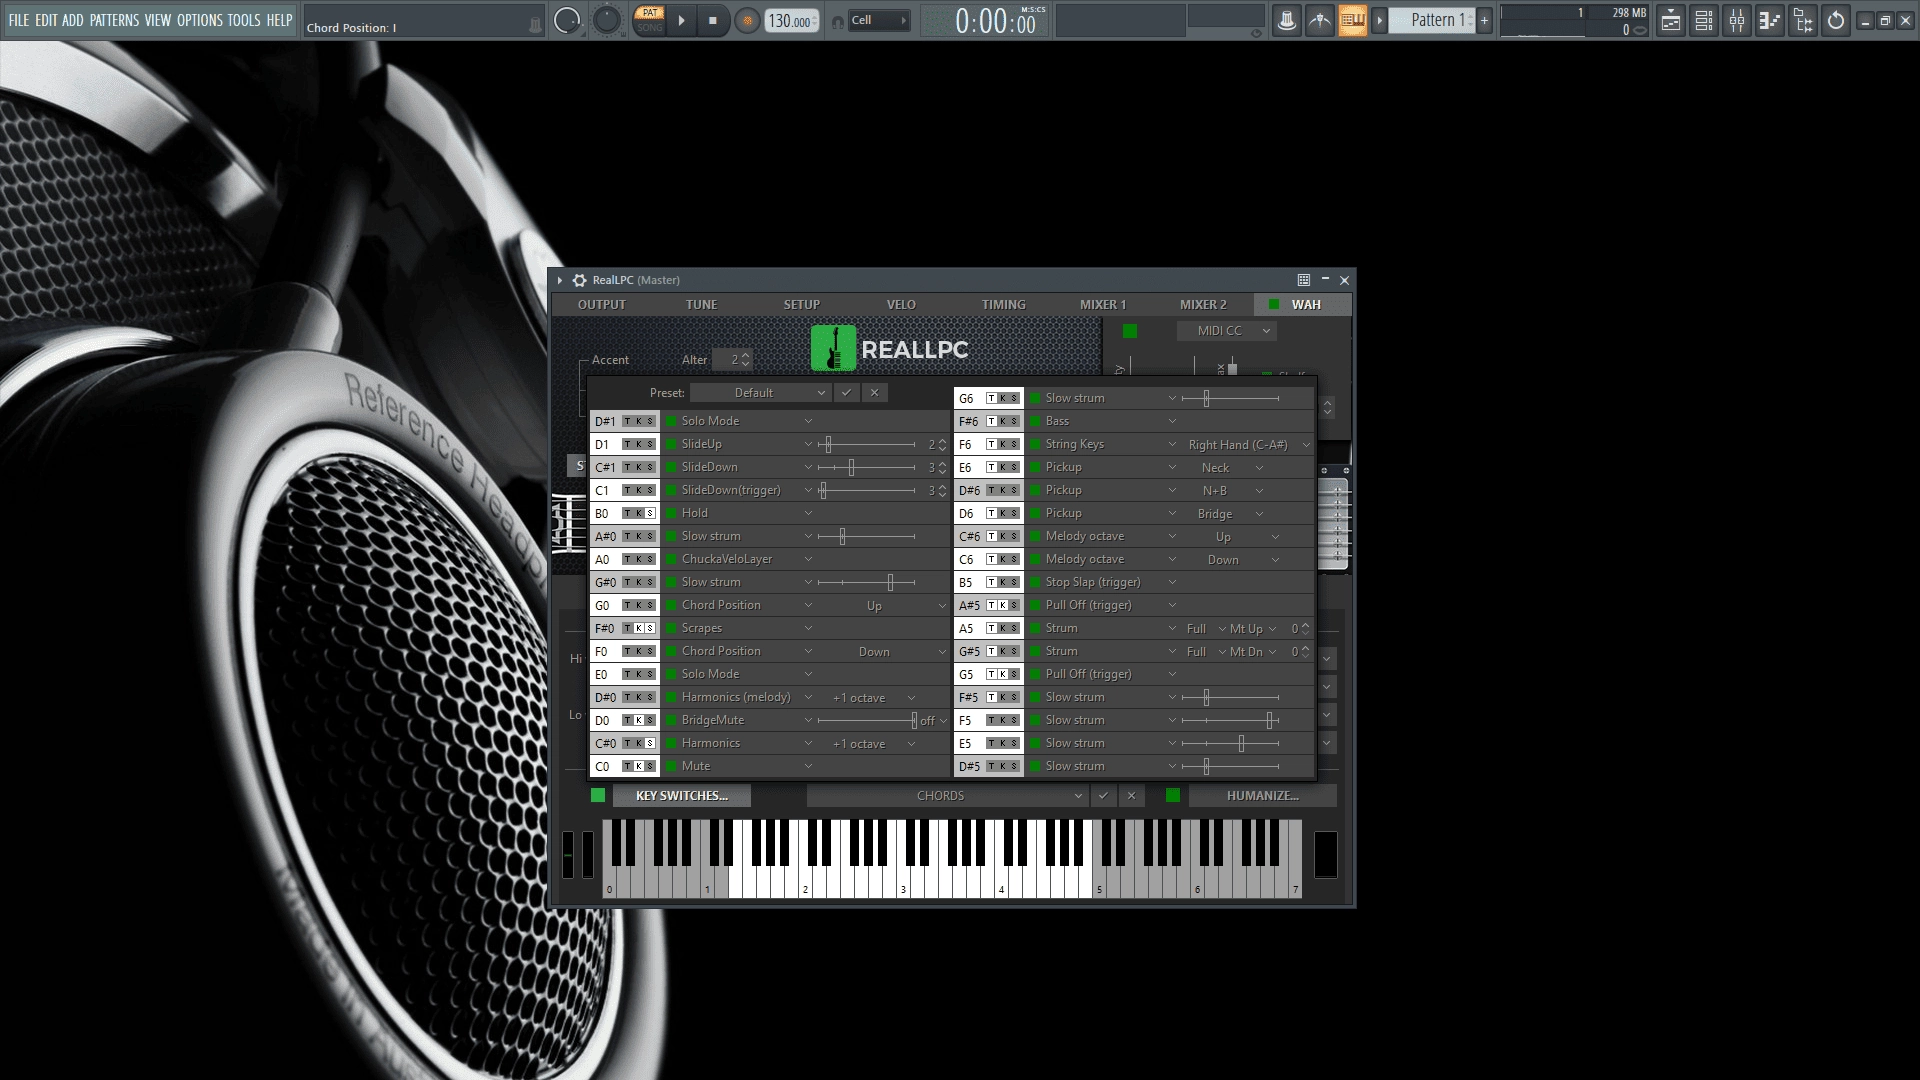Toggle green enable for F#0 Scrapes
This screenshot has height=1080, width=1920.
[x=671, y=628]
